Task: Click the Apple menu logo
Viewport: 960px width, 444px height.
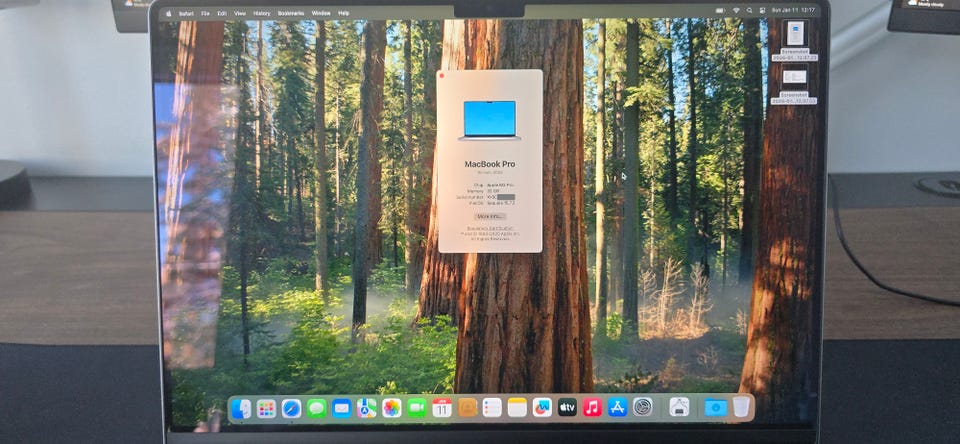Action: click(x=167, y=13)
